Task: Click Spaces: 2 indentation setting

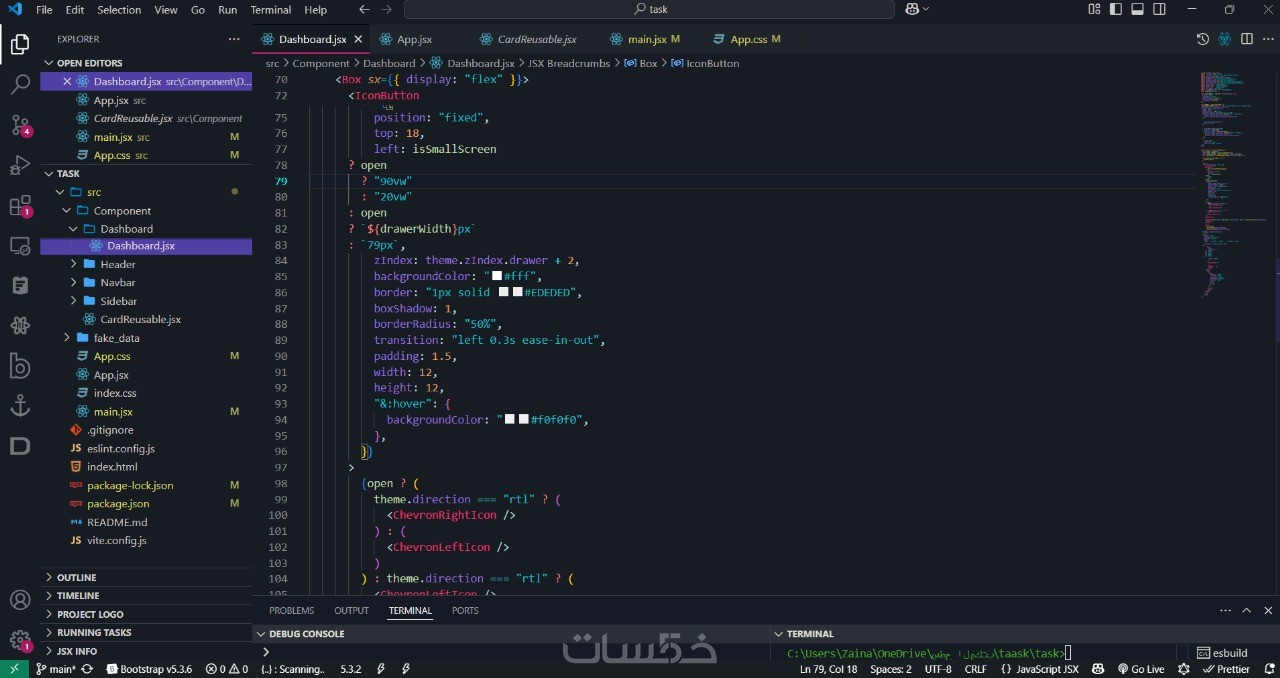Action: click(891, 669)
